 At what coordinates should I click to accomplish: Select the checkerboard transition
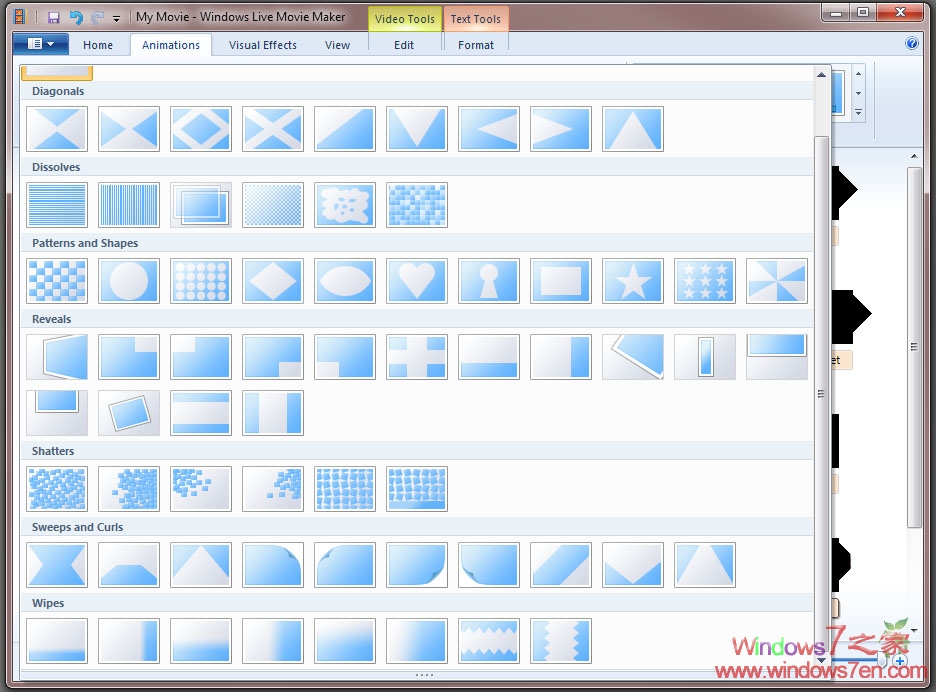[x=57, y=281]
